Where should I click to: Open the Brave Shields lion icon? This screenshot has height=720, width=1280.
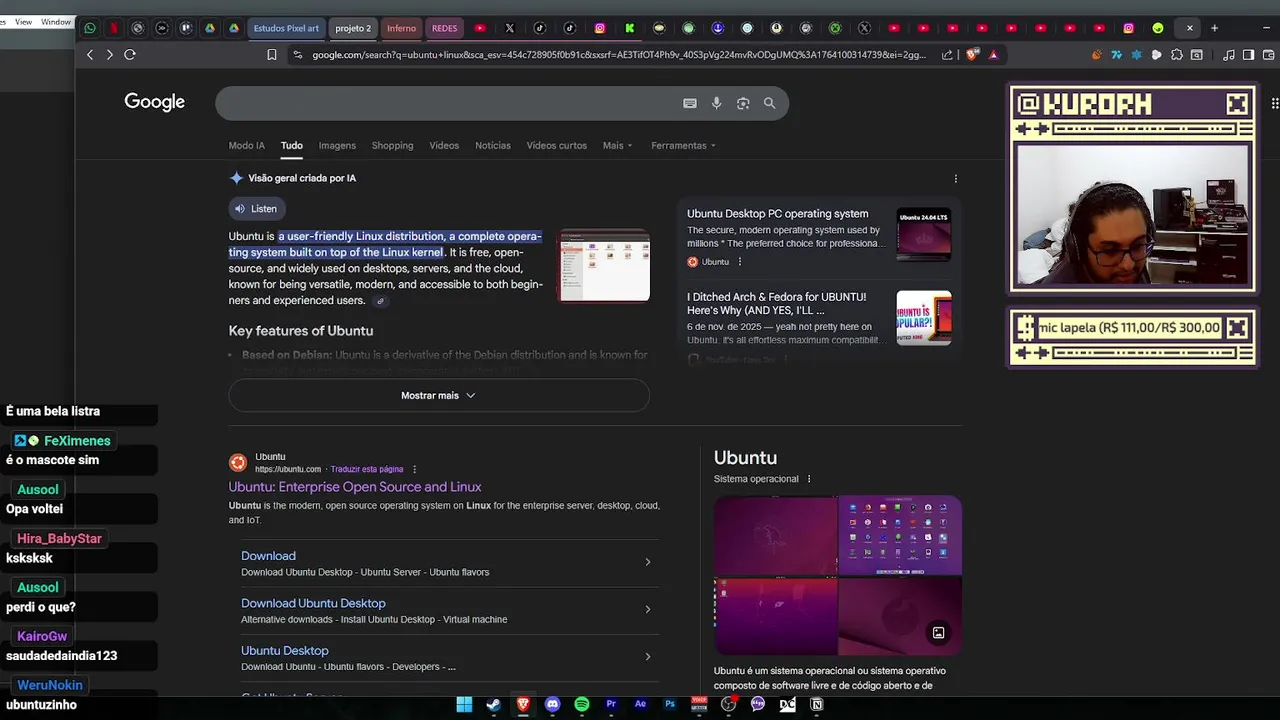pos(972,55)
